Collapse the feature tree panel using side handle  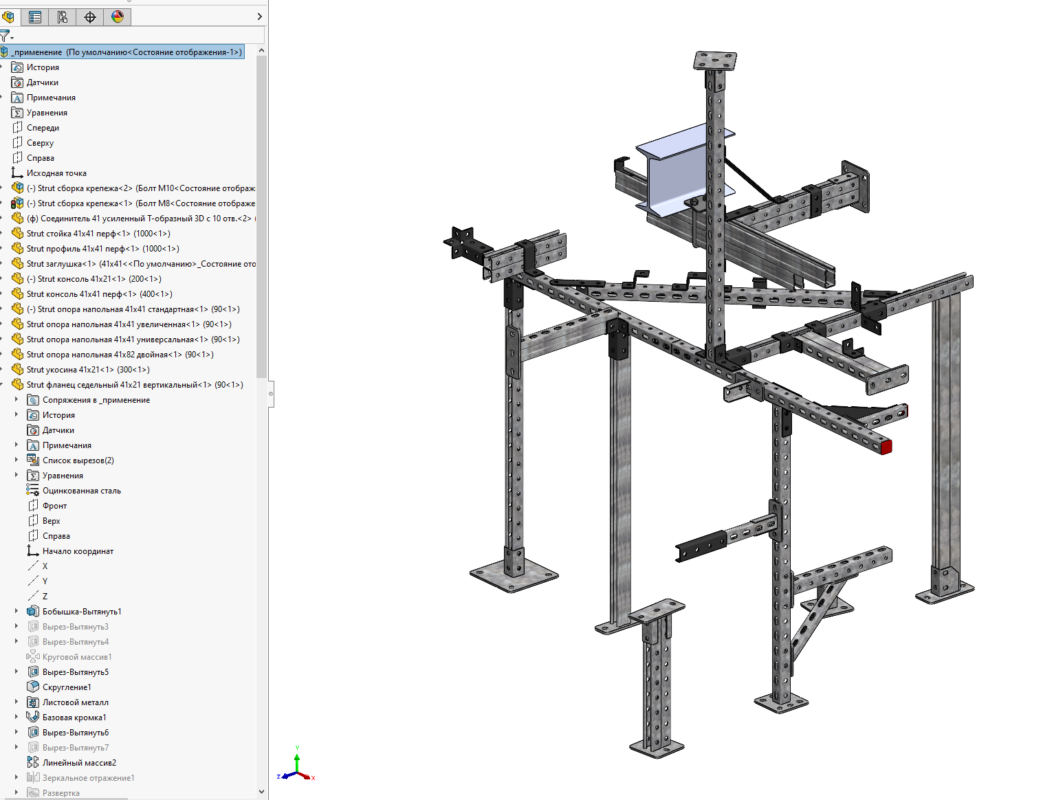click(271, 394)
